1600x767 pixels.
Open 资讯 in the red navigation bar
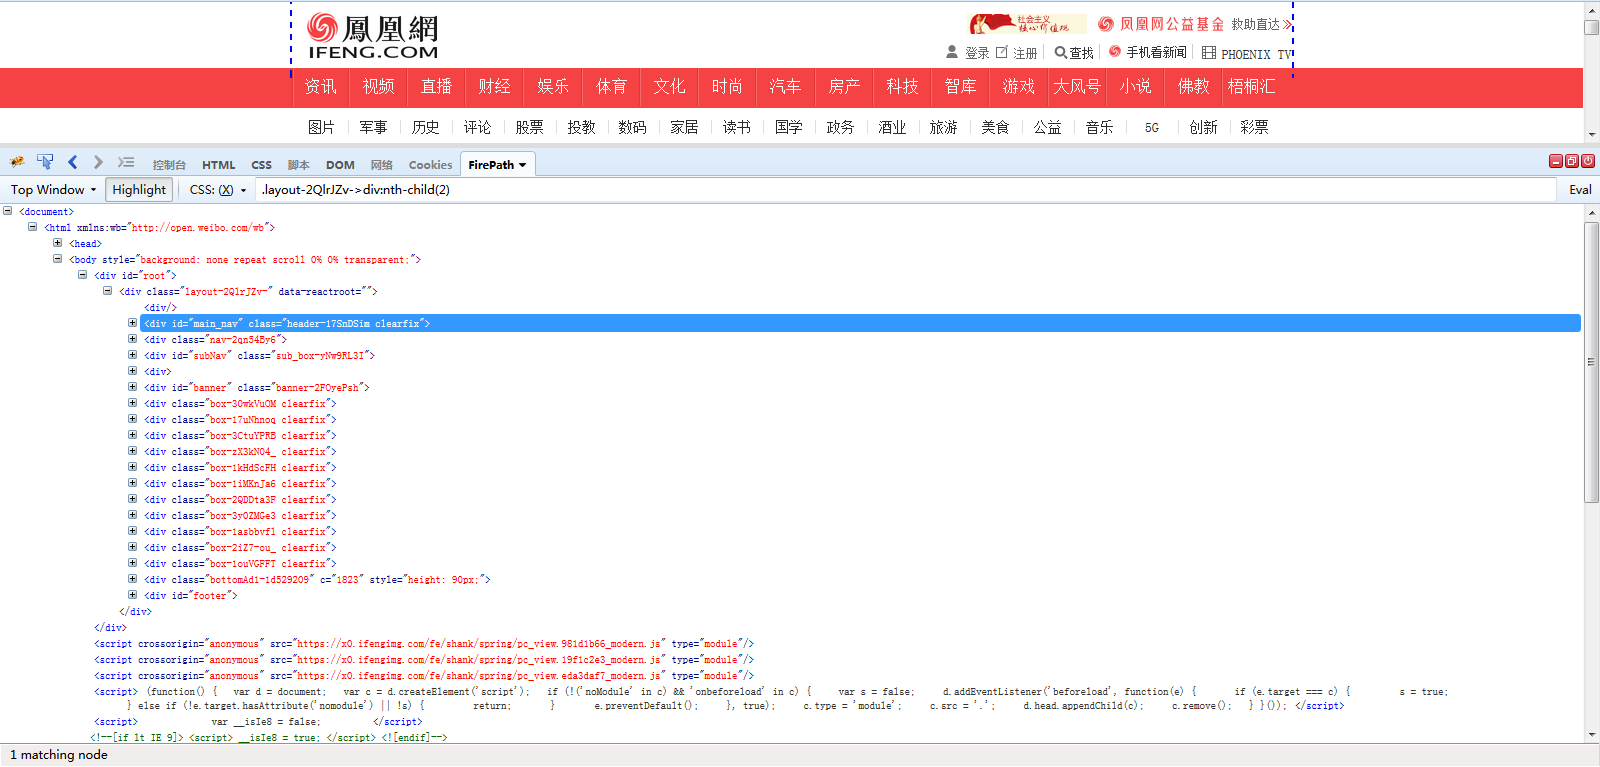320,87
